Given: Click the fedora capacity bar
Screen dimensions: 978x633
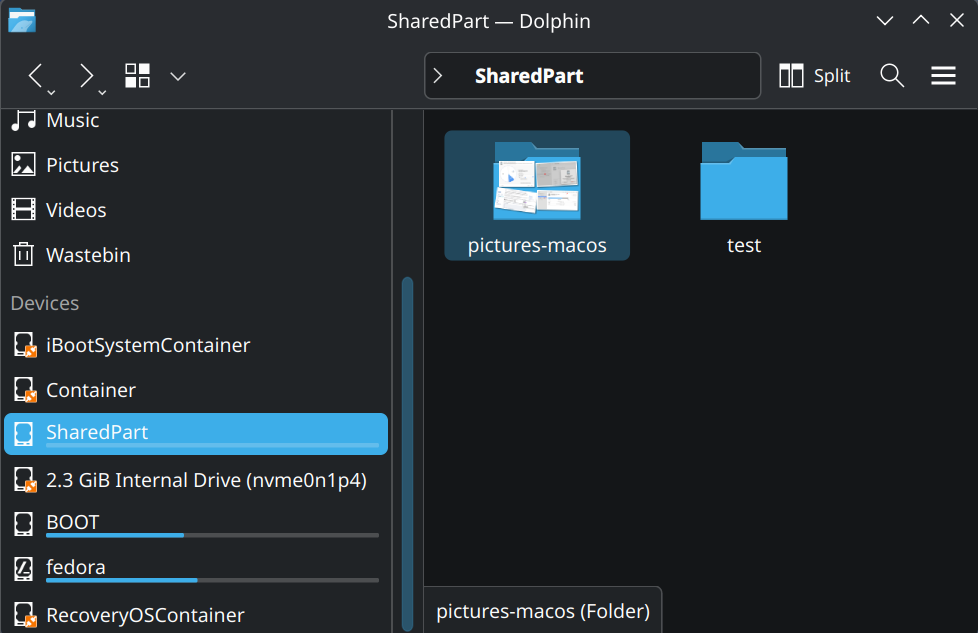Looking at the screenshot, I should pyautogui.click(x=213, y=580).
